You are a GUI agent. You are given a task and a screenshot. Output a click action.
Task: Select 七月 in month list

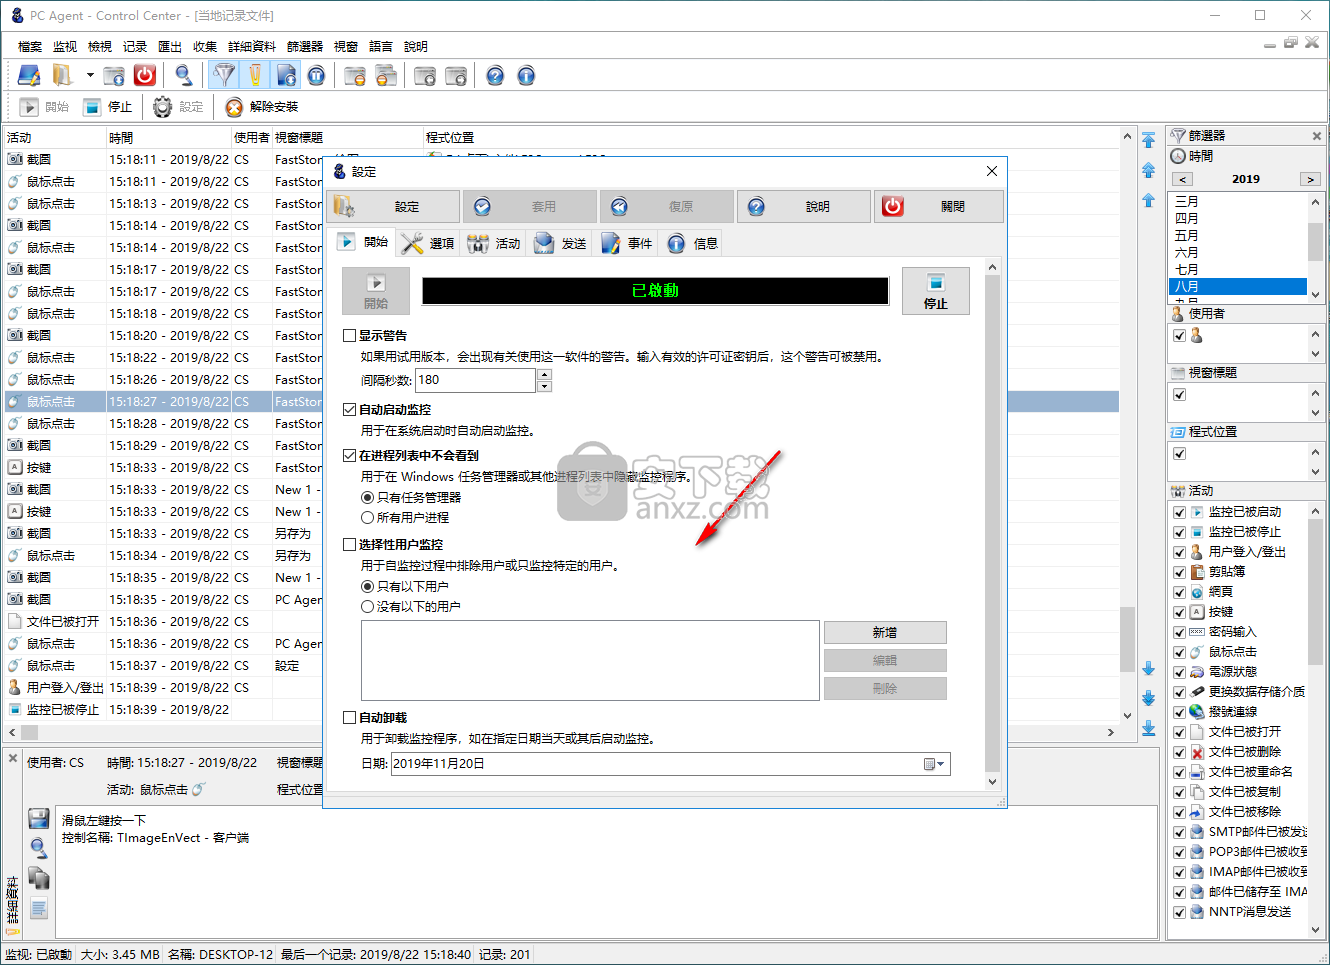(x=1238, y=270)
